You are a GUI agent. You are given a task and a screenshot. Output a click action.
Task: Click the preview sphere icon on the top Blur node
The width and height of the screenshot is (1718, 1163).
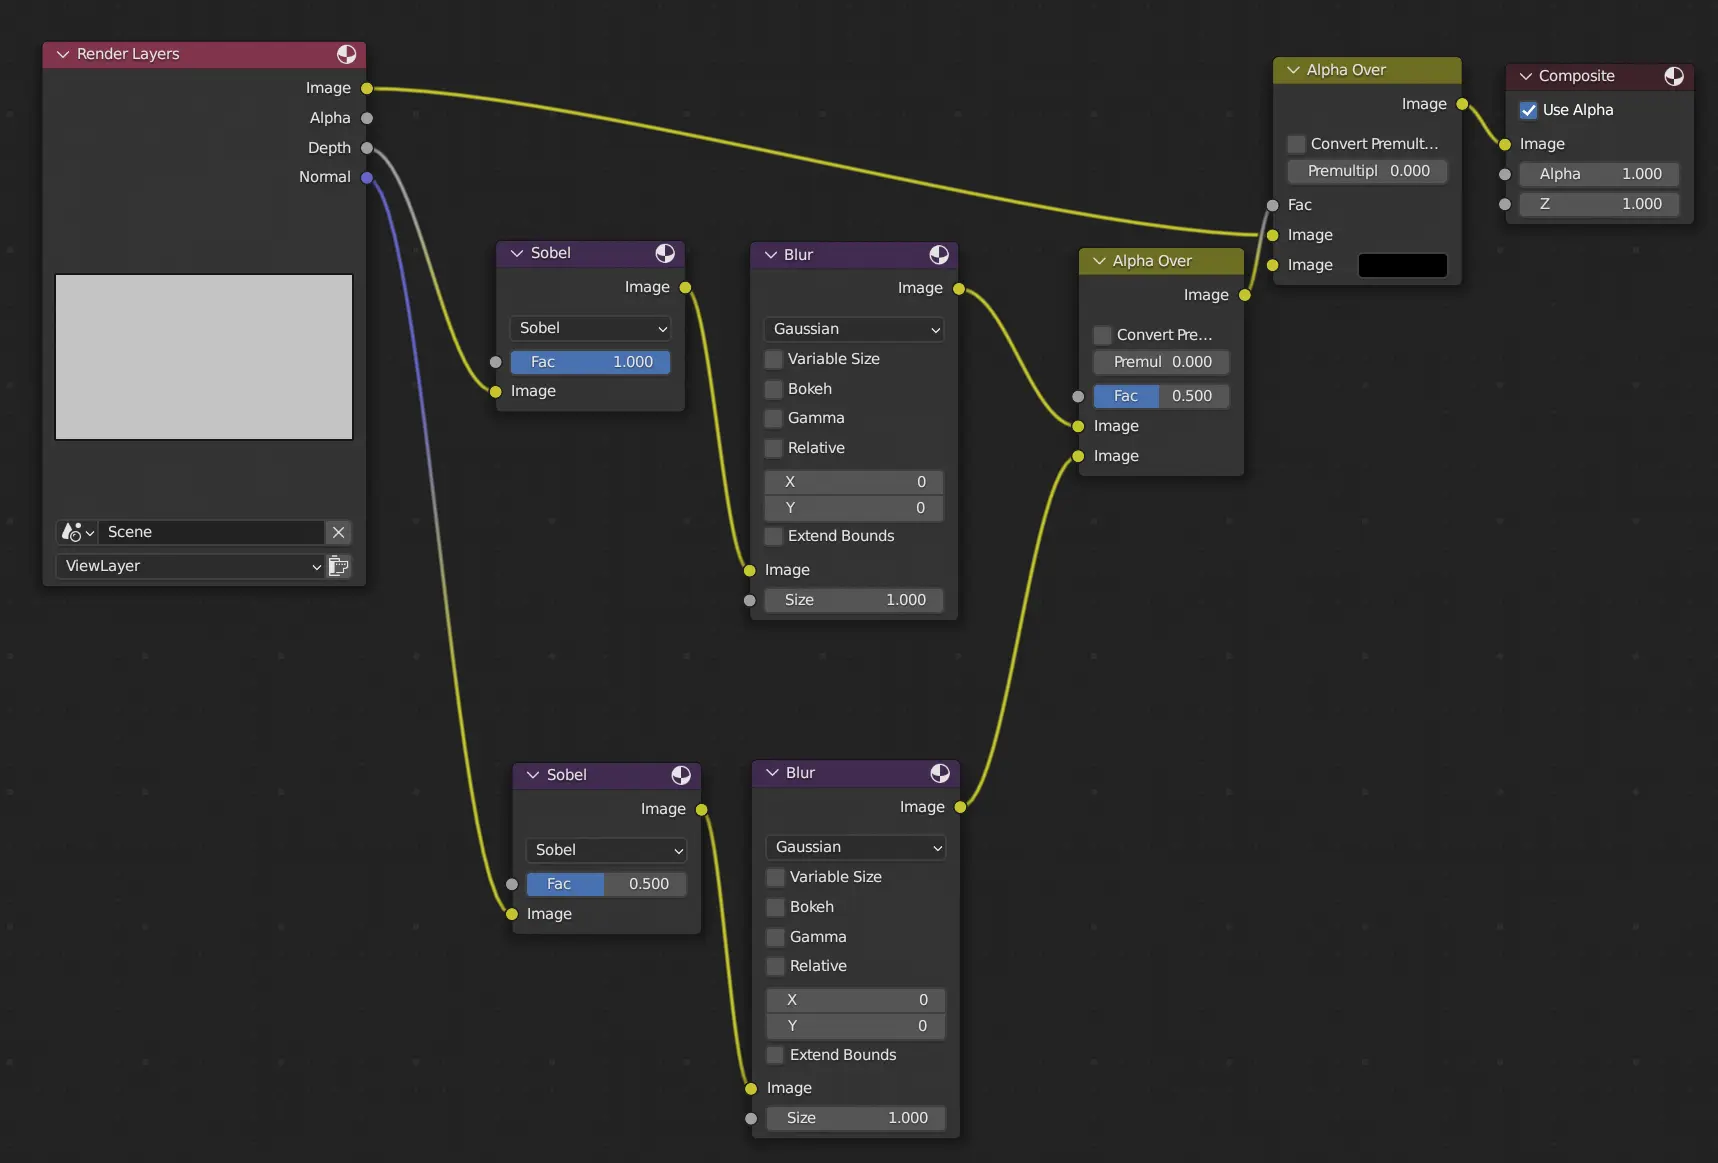point(938,255)
